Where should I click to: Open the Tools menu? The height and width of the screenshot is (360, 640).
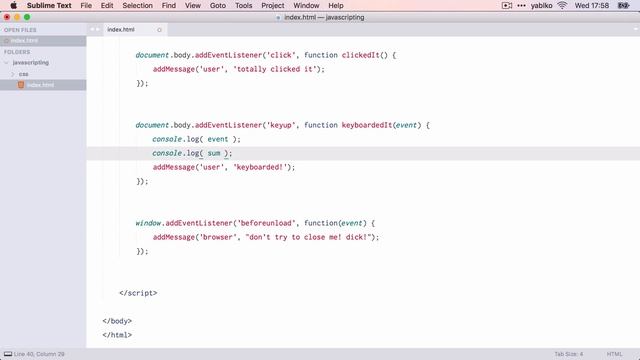243,5
